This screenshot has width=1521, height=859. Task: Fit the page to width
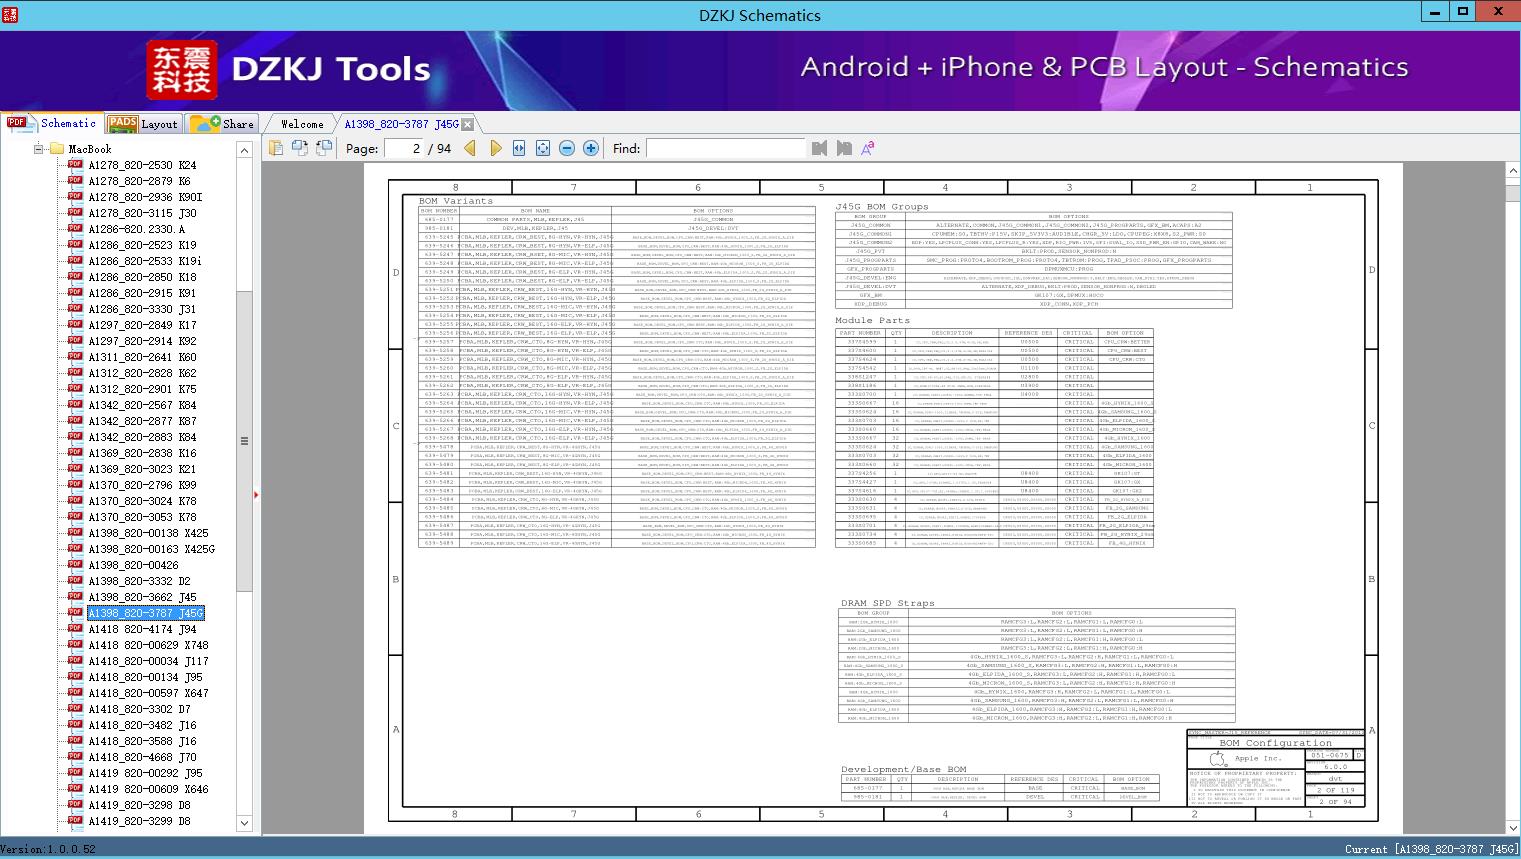pos(519,148)
